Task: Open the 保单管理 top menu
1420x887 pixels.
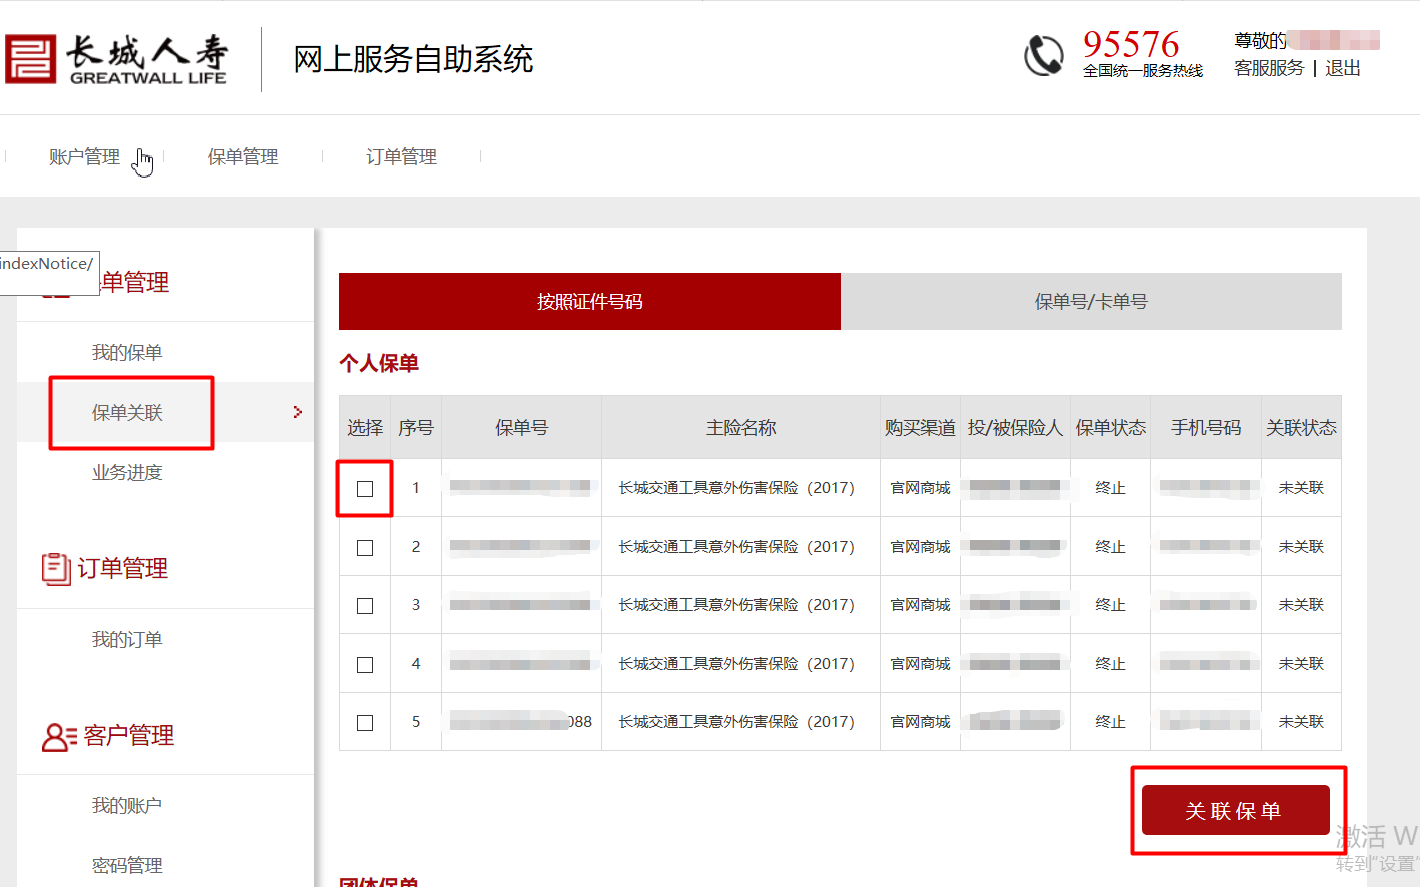Action: 243,157
